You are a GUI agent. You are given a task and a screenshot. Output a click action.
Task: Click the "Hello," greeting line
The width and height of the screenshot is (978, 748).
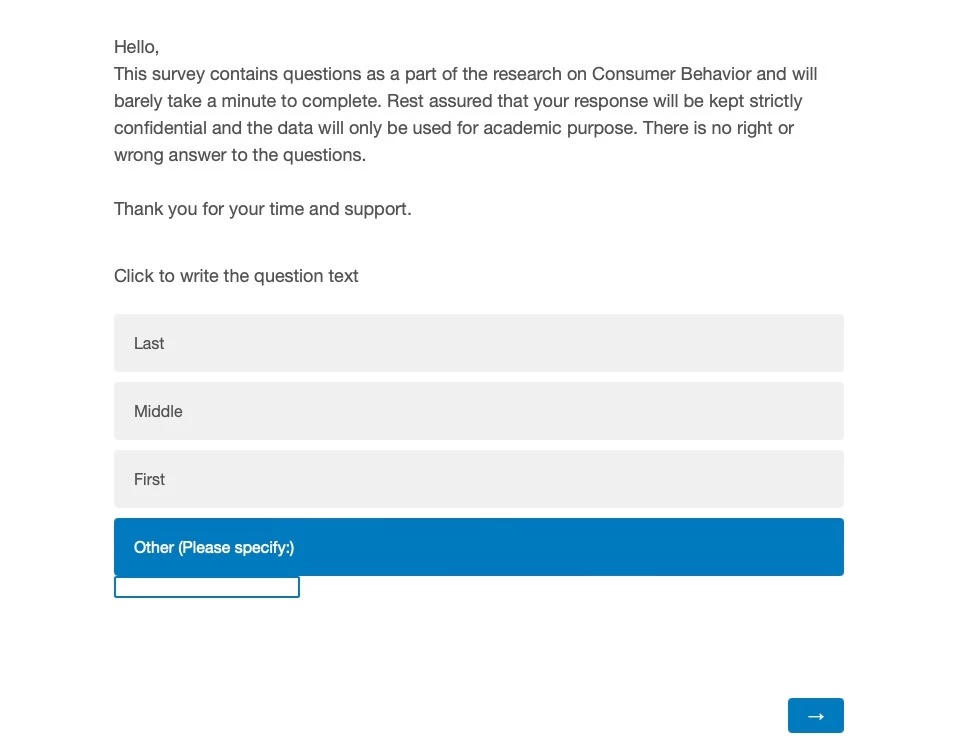point(137,47)
